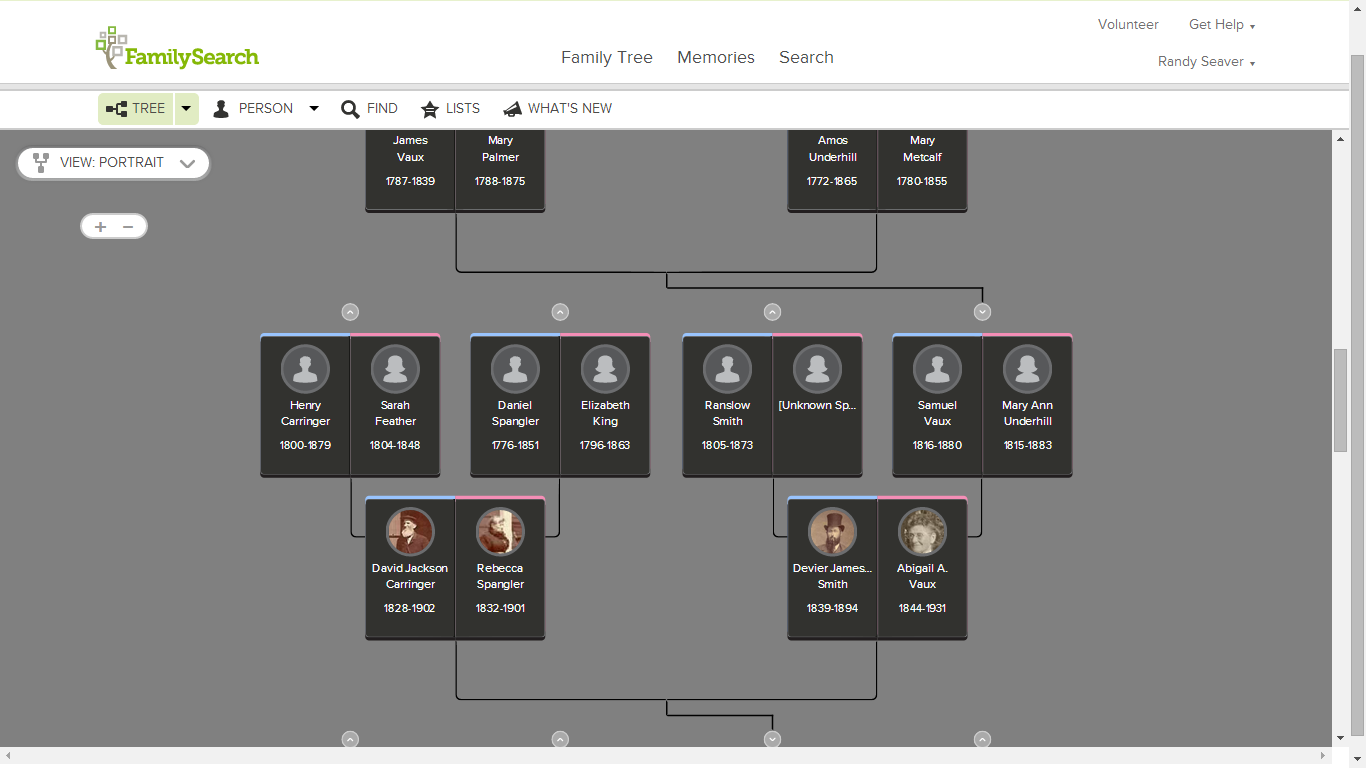The width and height of the screenshot is (1366, 768).
Task: Click the PERSON silhouette icon
Action: coord(221,108)
